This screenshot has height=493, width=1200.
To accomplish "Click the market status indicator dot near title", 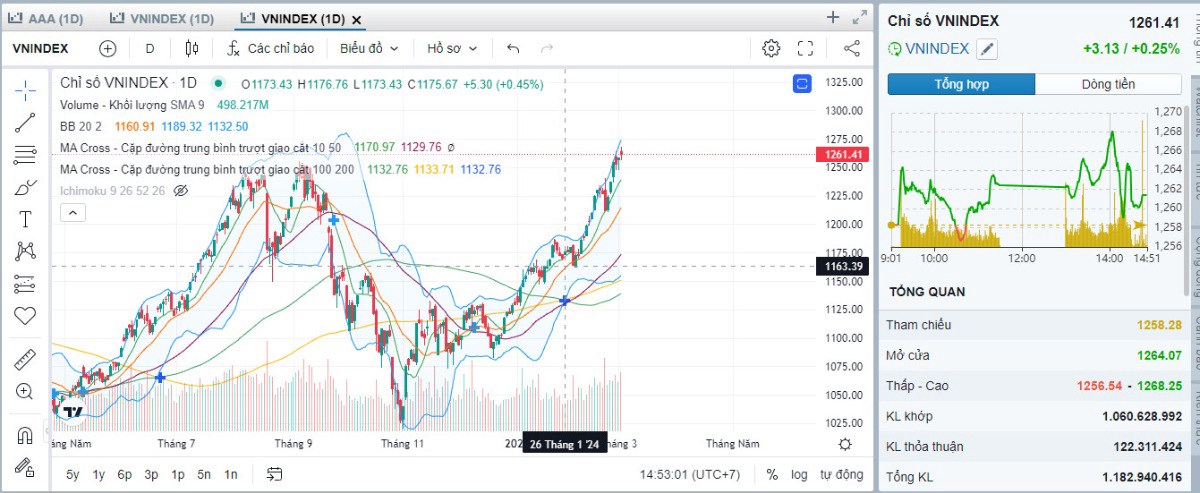I will click(218, 83).
